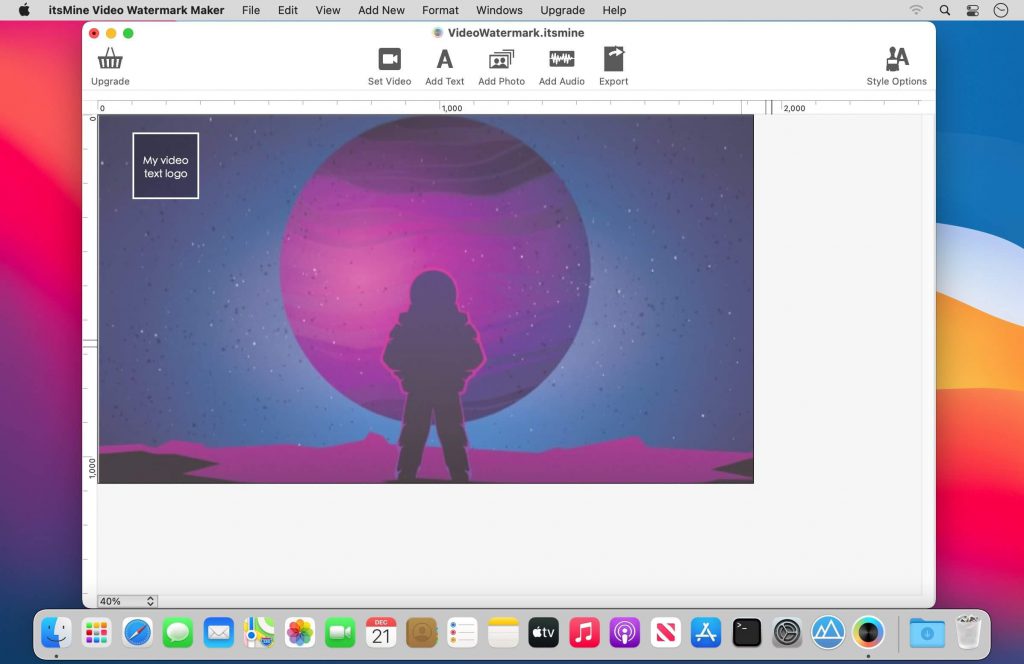Open the Format menu

click(439, 10)
